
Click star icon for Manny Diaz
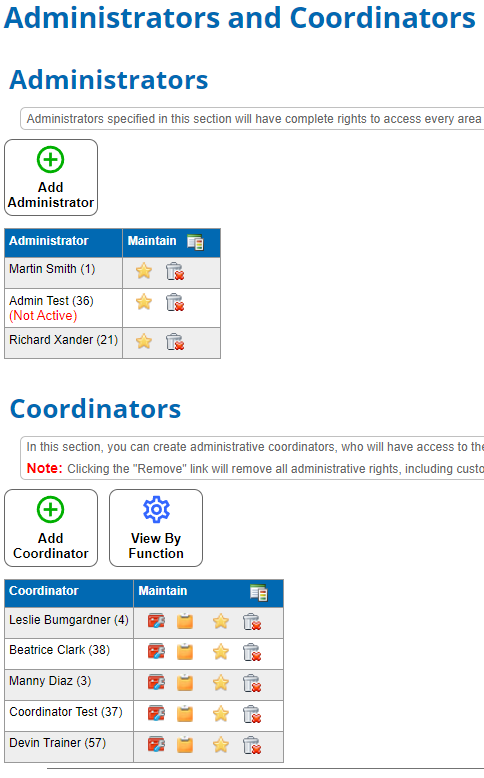pos(221,683)
